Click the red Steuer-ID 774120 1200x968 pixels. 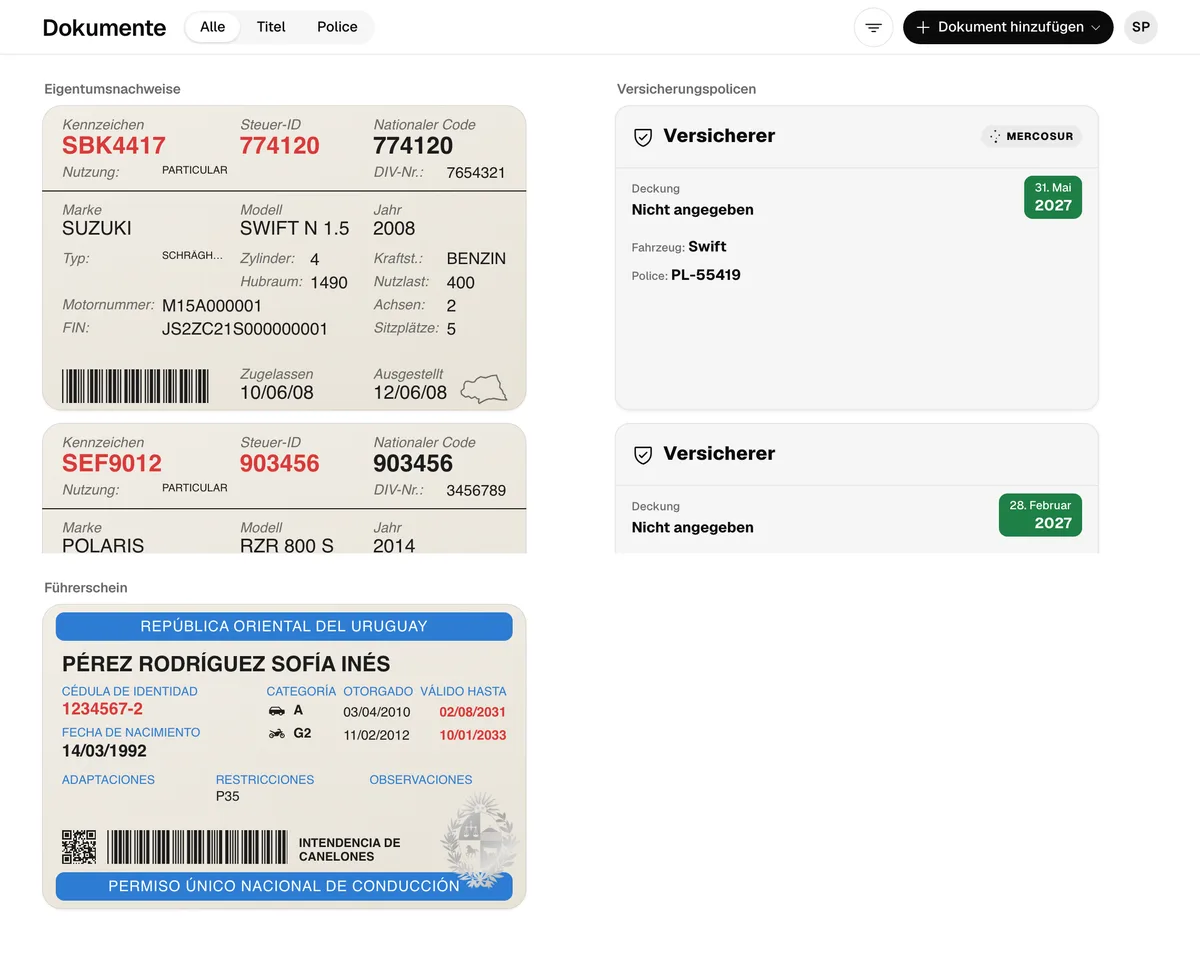coord(280,146)
